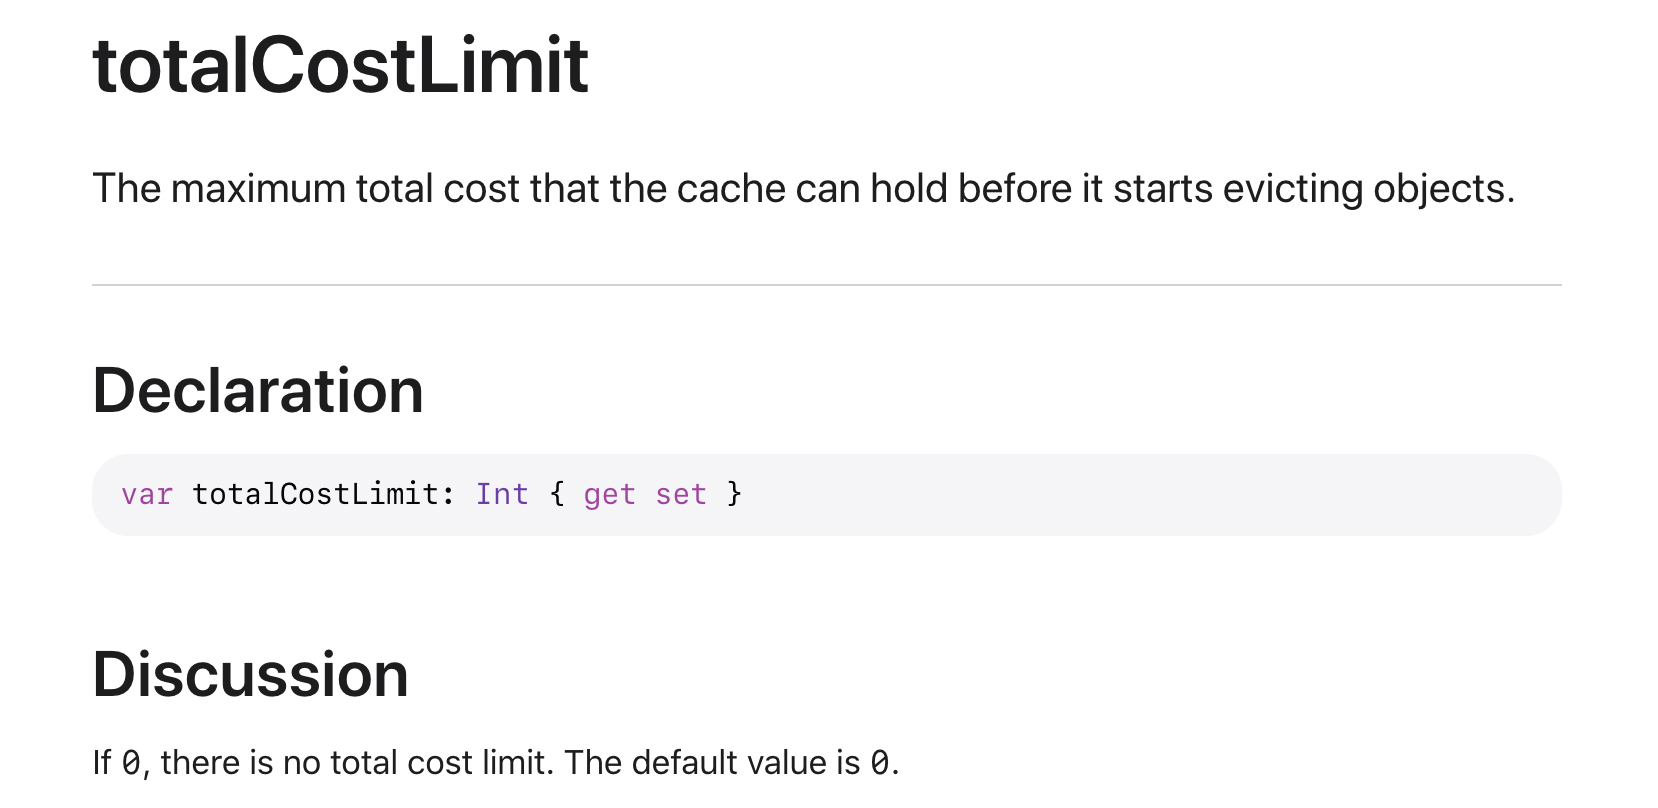1658x808 pixels.
Task: Select the var keyword in the code
Action: coord(147,494)
